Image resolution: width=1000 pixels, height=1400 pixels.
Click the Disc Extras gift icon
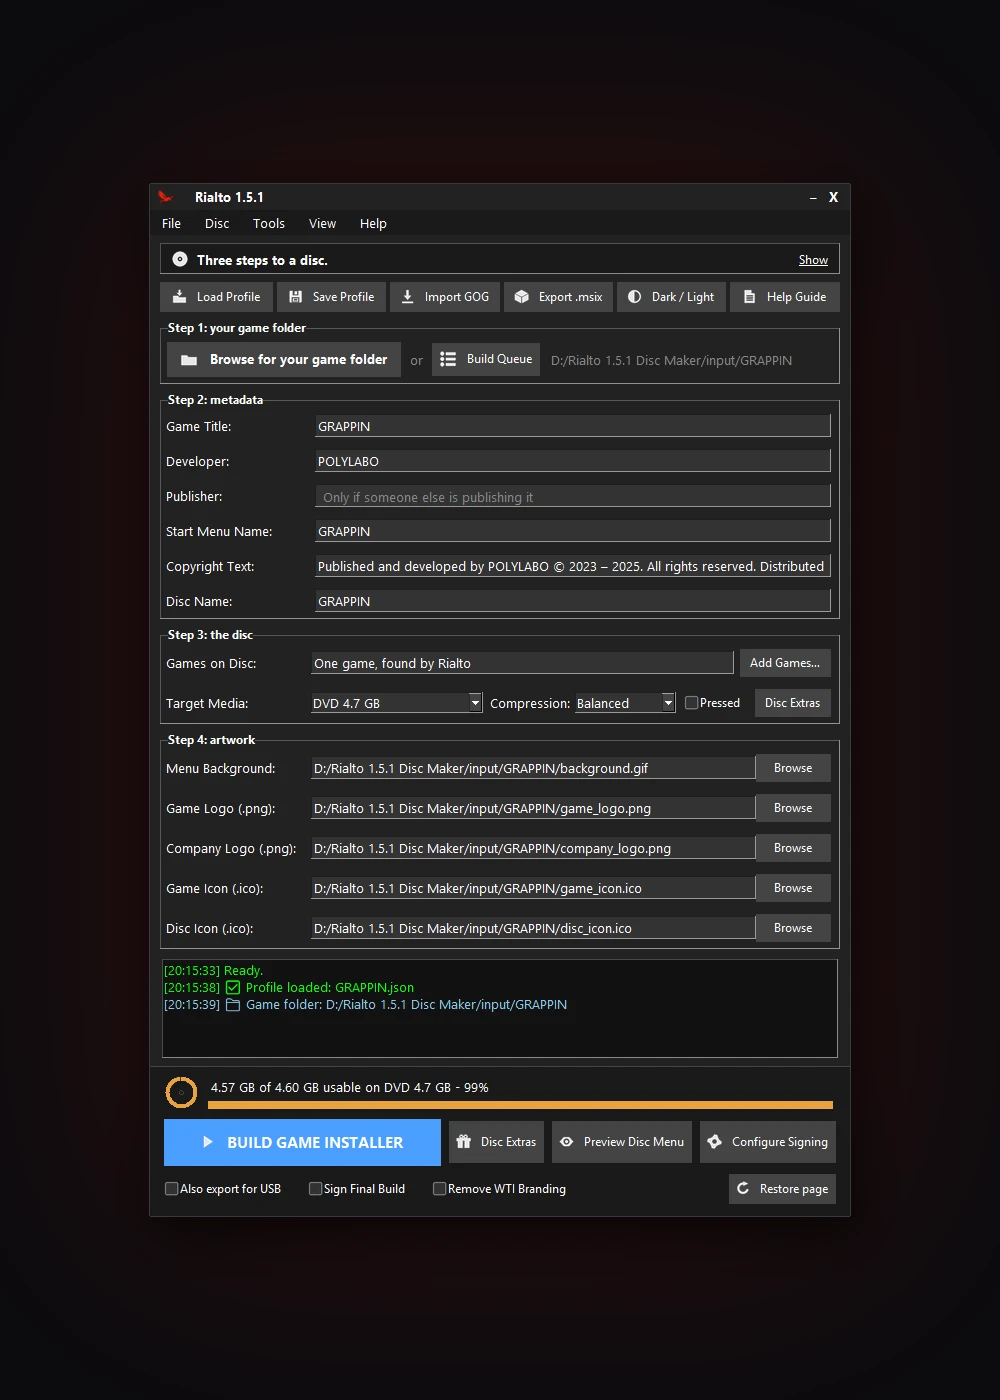(463, 1142)
